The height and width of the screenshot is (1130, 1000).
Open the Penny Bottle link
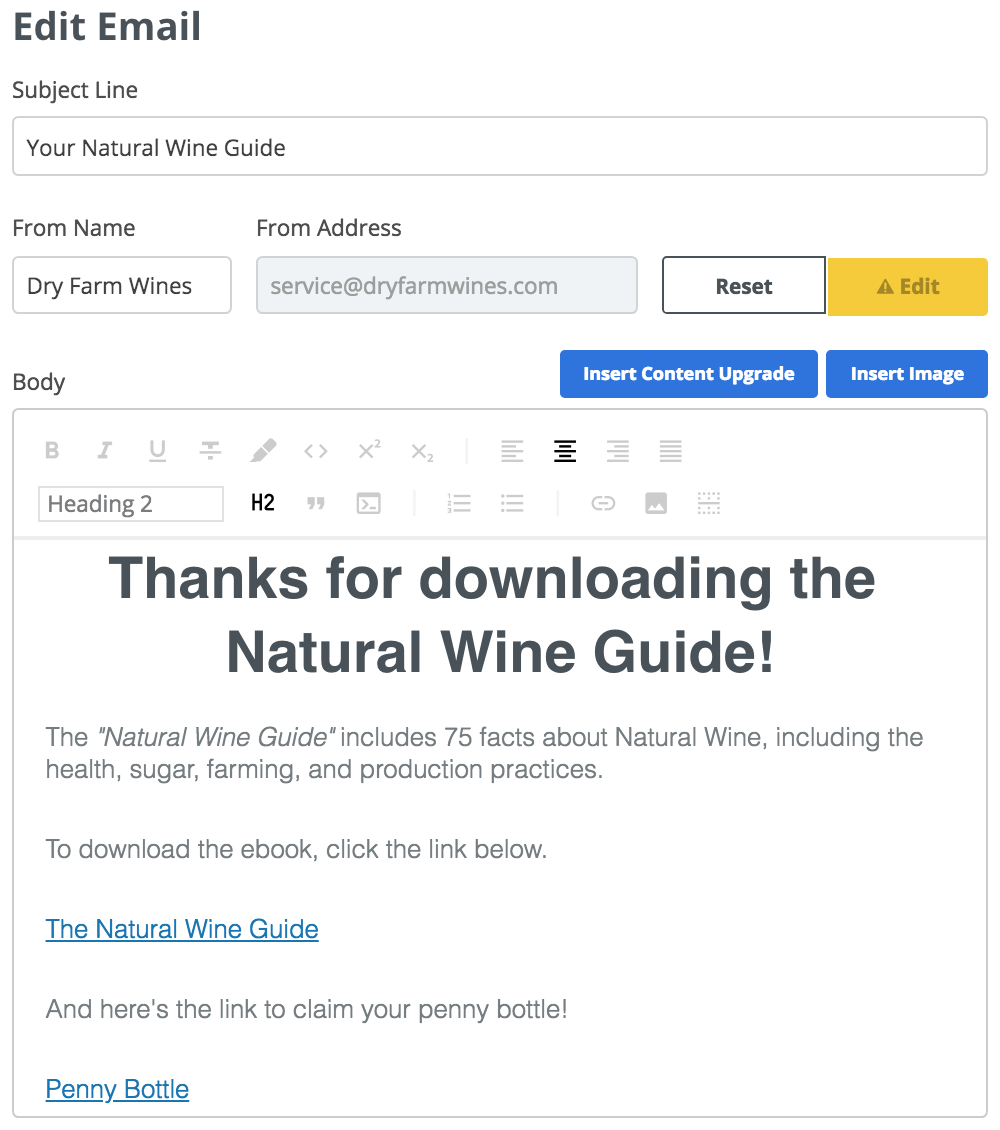[x=117, y=1089]
